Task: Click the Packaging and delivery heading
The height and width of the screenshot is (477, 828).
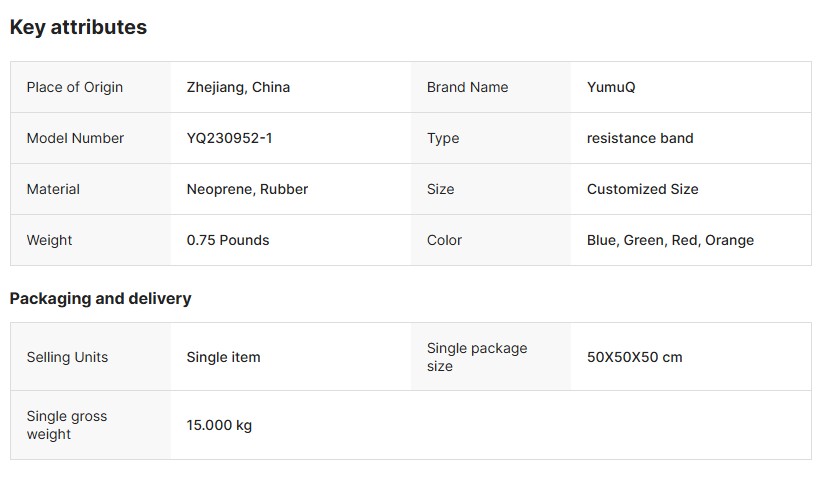Action: coord(100,298)
